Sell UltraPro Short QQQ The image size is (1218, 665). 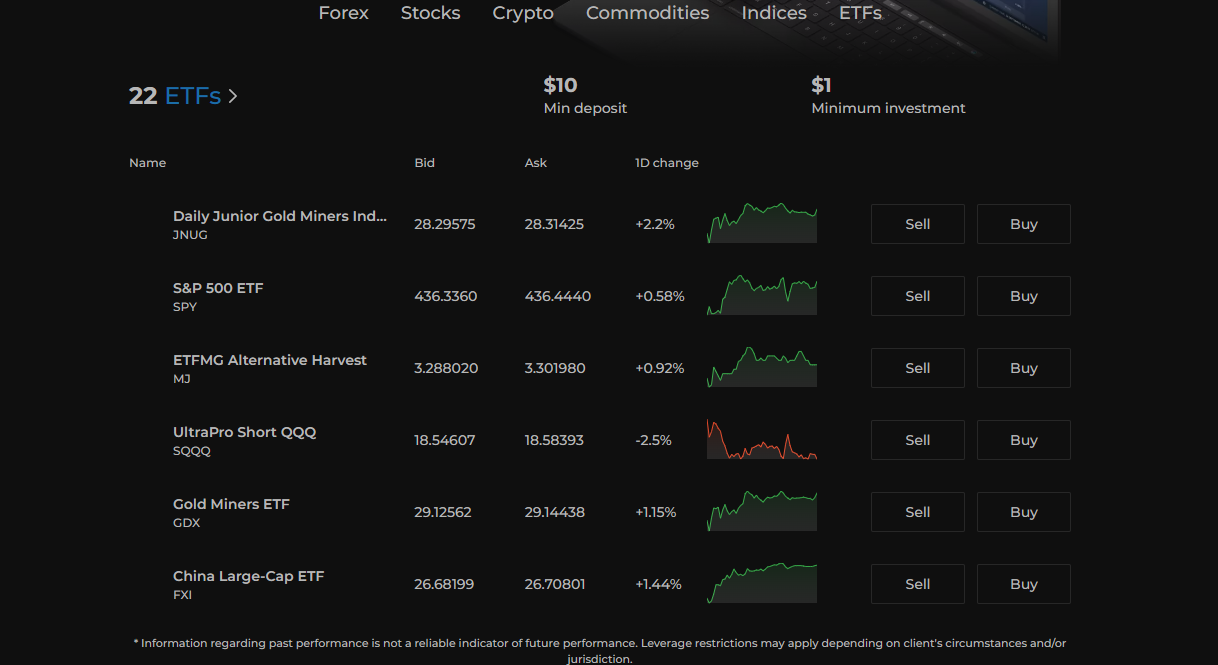coord(918,440)
